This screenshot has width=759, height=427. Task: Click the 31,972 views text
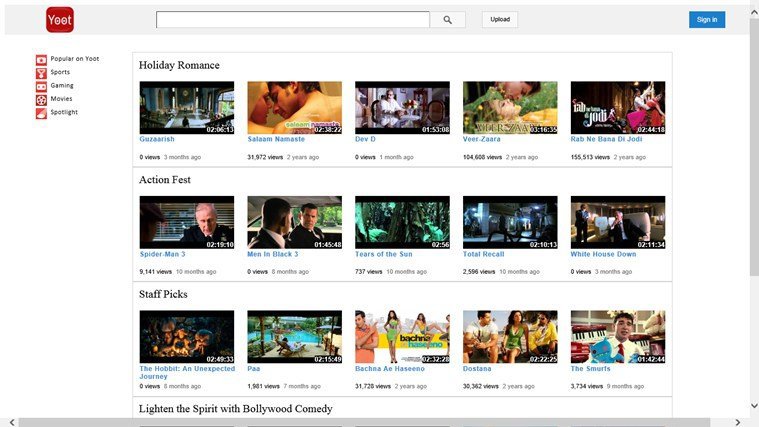point(265,157)
